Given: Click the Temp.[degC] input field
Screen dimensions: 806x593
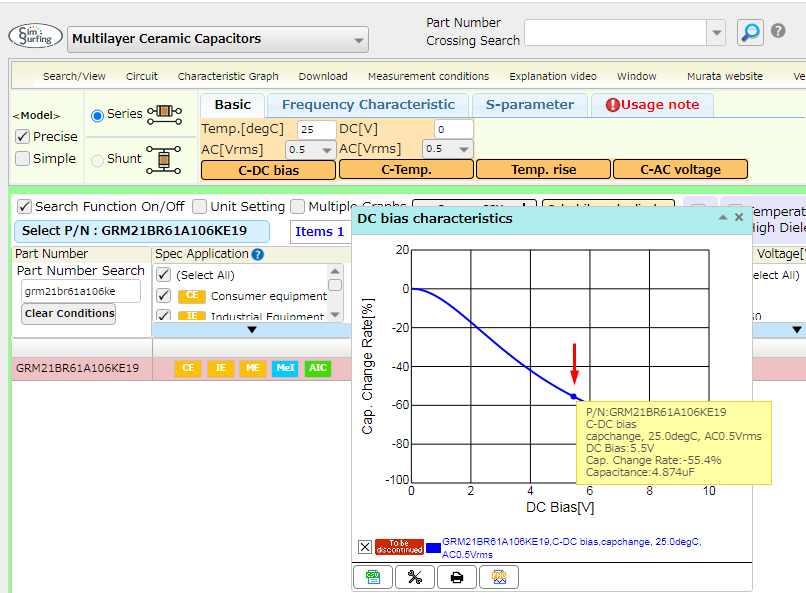Looking at the screenshot, I should tap(317, 129).
